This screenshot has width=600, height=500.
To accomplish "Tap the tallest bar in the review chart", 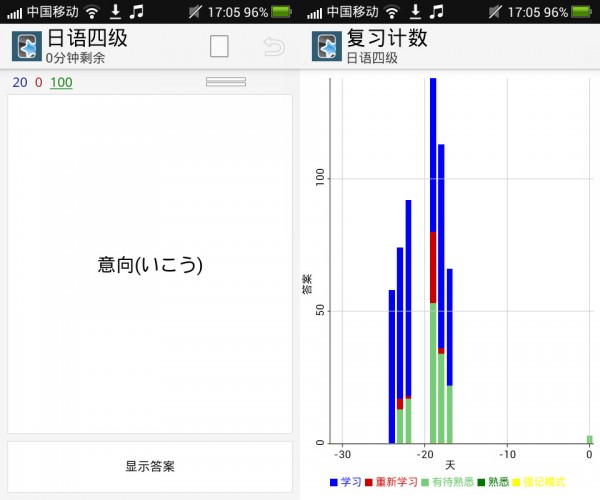I will pyautogui.click(x=433, y=261).
